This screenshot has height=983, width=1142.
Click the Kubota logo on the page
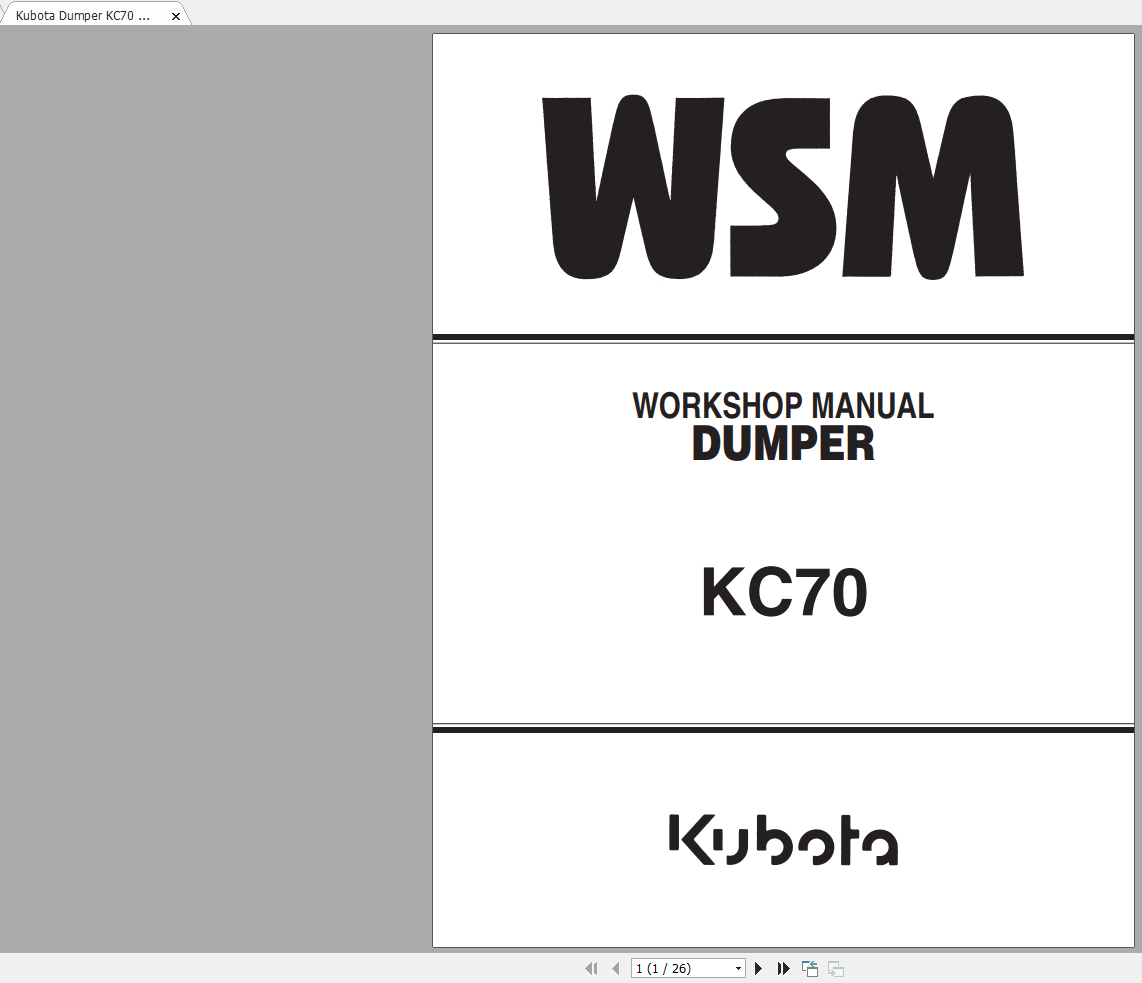coord(784,840)
